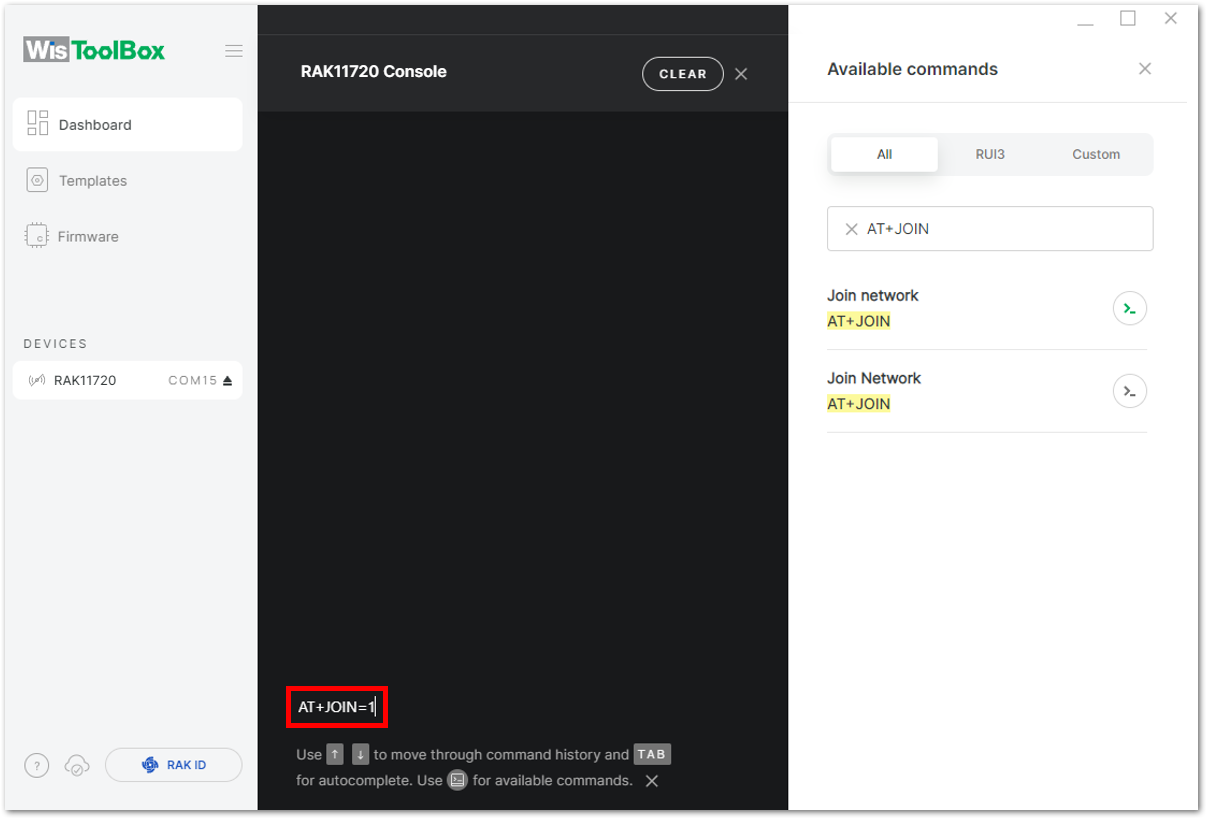The width and height of the screenshot is (1207, 819).
Task: Click the console command input AT+JOIN=1
Action: [x=337, y=707]
